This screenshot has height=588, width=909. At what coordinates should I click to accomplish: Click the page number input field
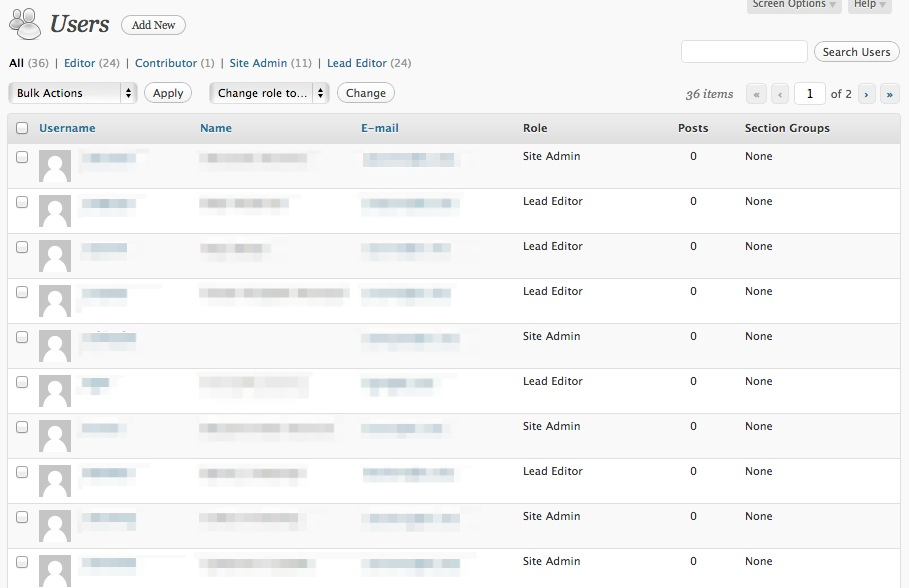coord(810,93)
